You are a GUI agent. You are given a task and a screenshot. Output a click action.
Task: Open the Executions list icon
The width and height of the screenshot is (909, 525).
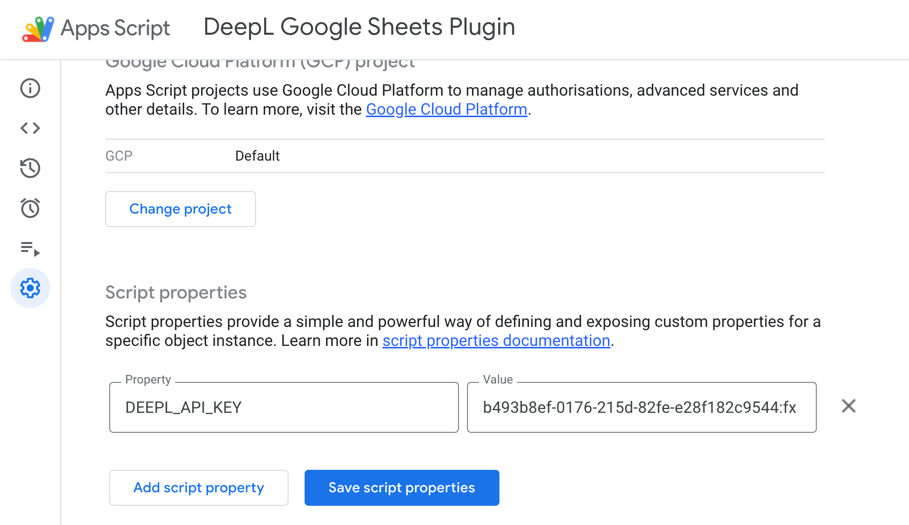click(30, 249)
